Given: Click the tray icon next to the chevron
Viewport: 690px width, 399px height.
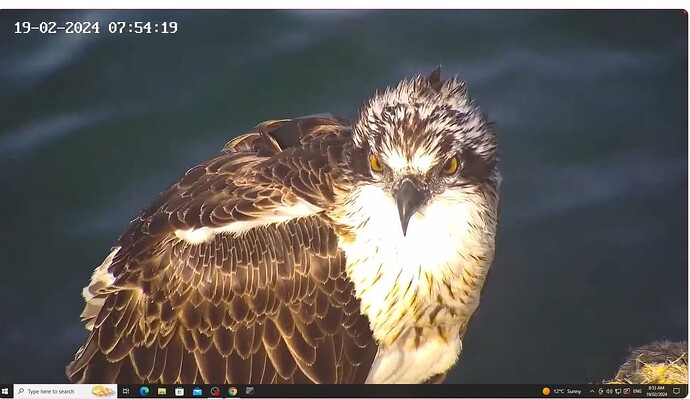Looking at the screenshot, I should 601,391.
